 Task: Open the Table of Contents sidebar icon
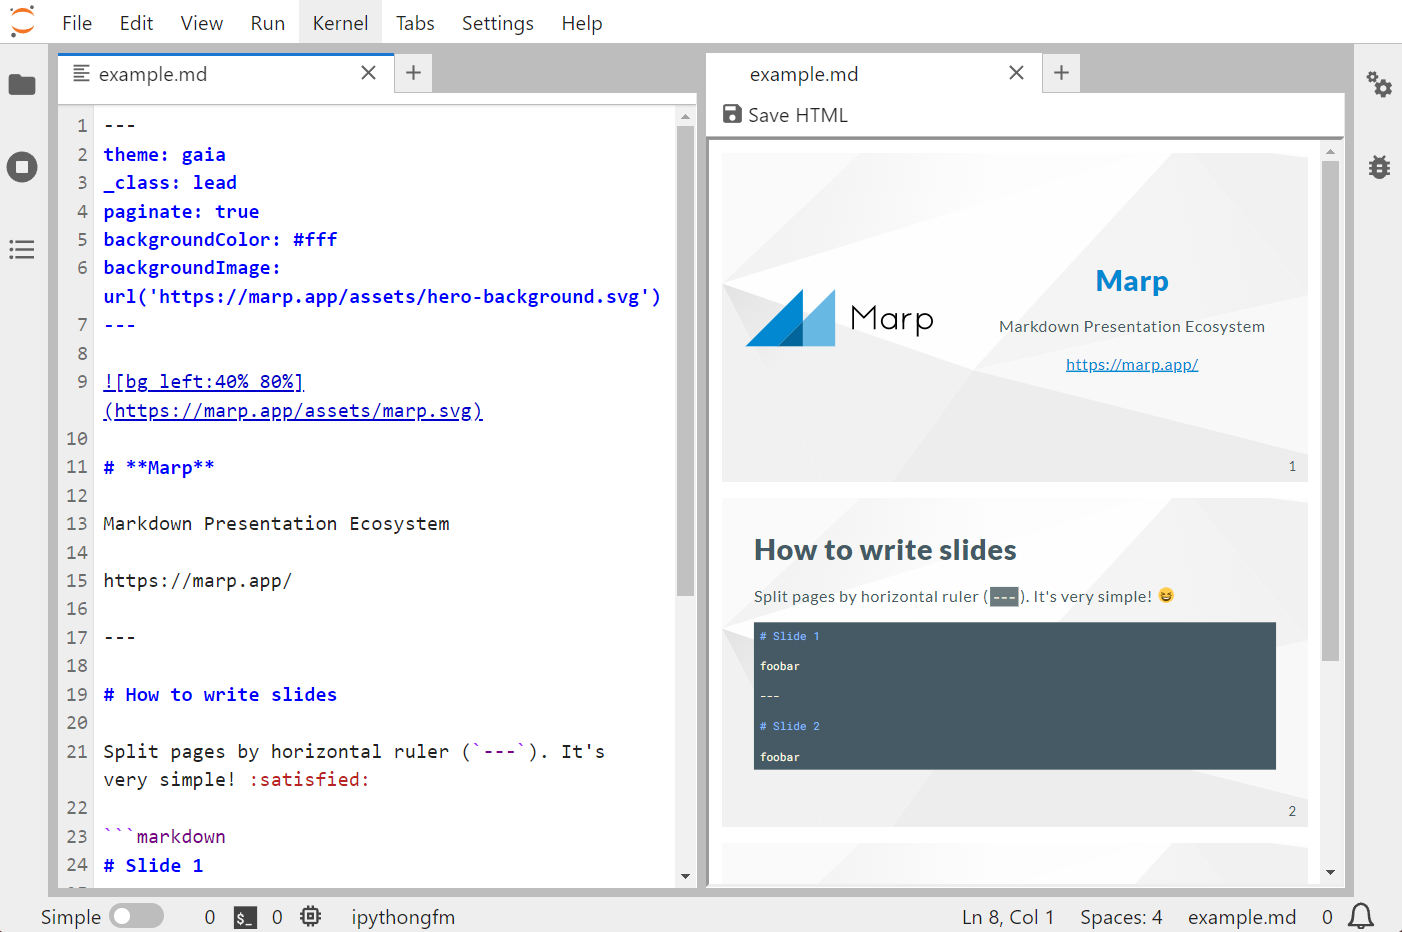(22, 250)
